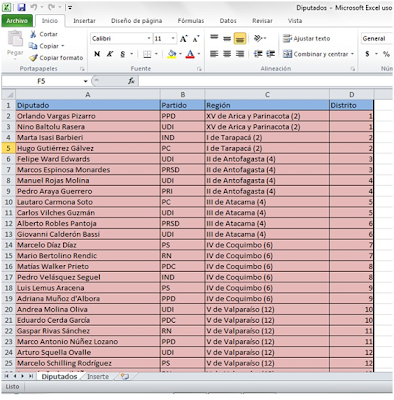Go to first sheet with tab navigation arrow
394x400 pixels.
6,376
